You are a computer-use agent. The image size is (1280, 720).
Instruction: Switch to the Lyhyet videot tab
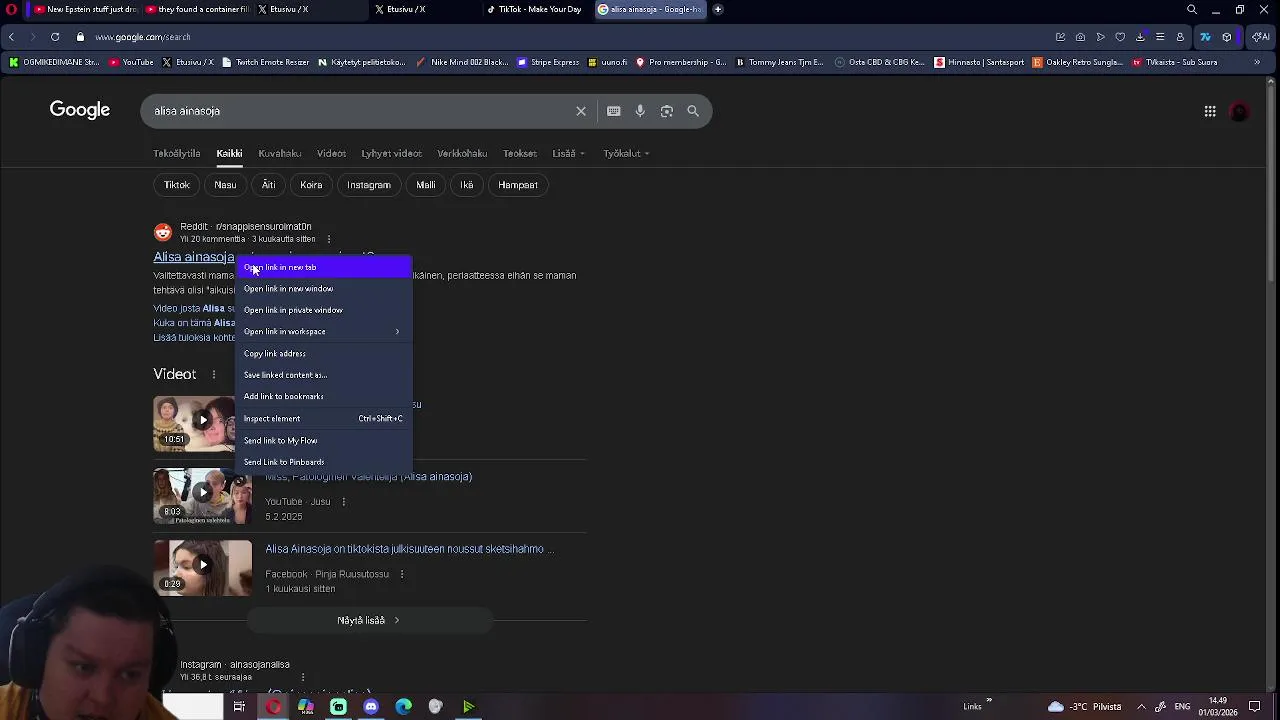pyautogui.click(x=391, y=153)
